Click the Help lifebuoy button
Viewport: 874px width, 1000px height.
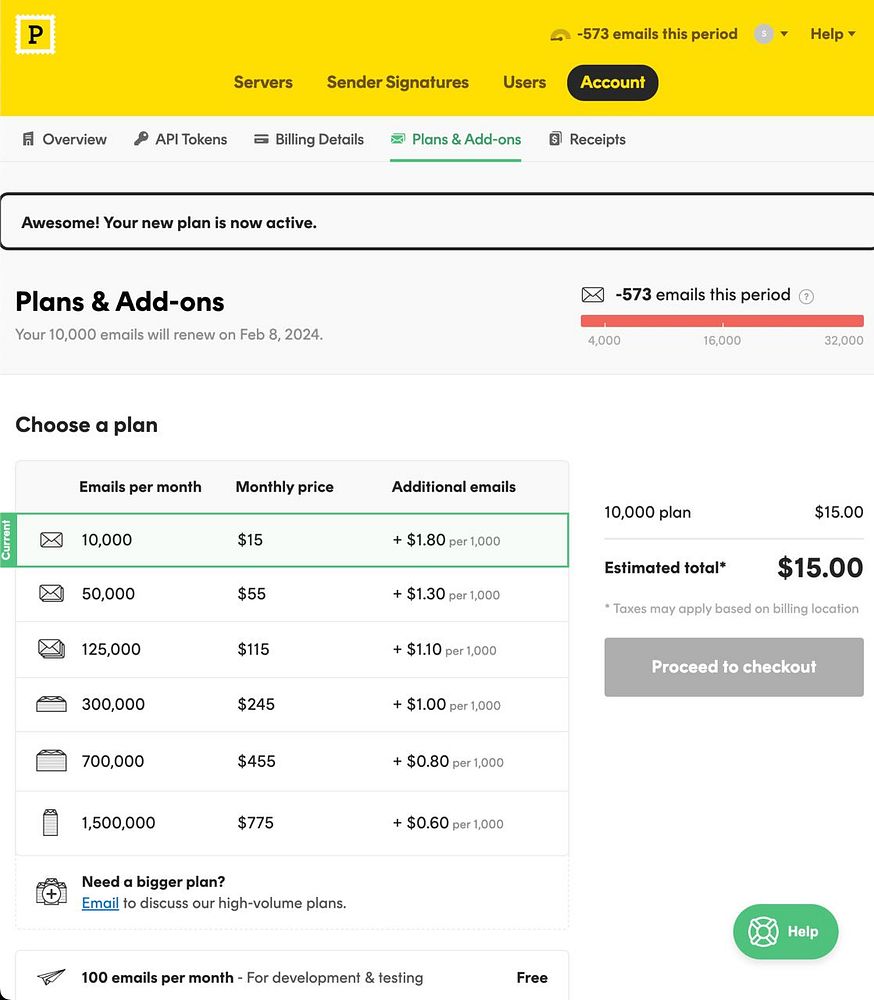point(785,932)
